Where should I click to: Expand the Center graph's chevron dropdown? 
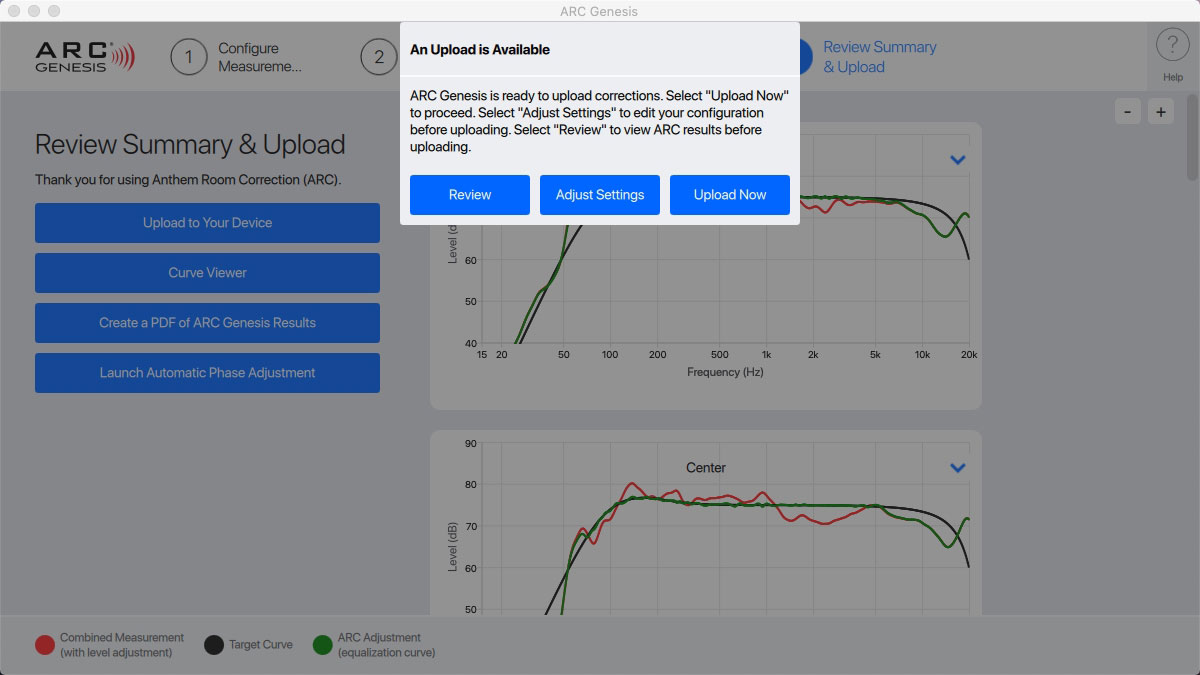[x=957, y=468]
